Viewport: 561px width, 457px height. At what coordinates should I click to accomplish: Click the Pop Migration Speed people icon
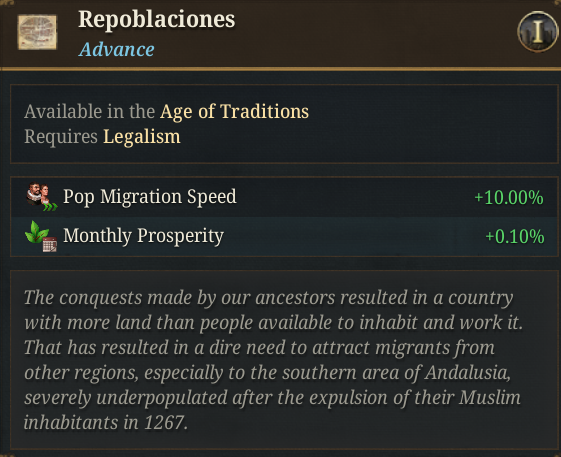(41, 197)
